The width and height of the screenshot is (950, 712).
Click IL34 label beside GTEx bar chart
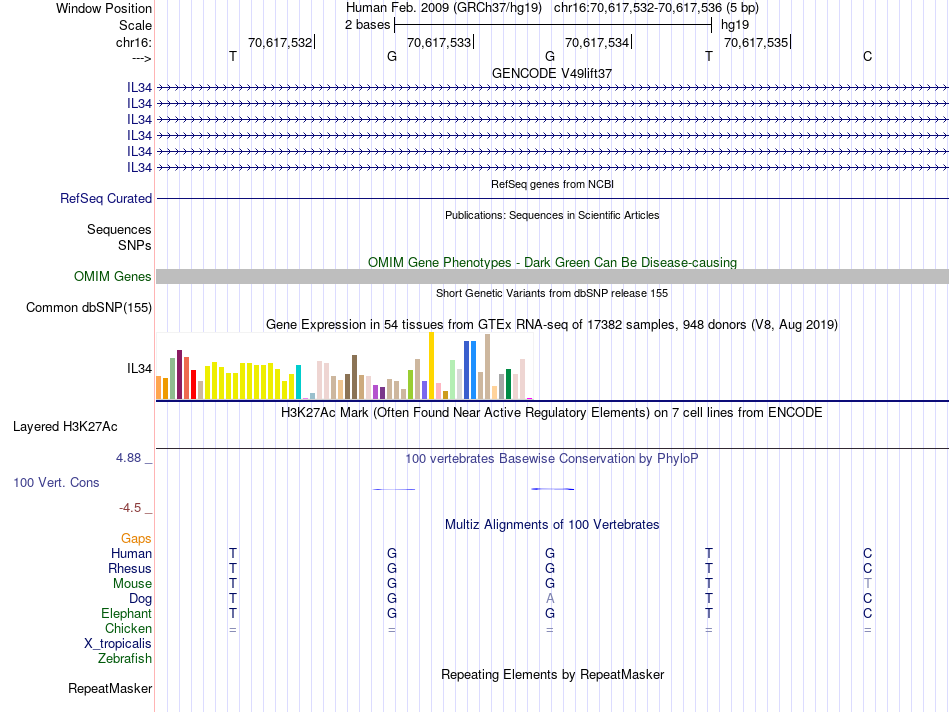coord(139,368)
